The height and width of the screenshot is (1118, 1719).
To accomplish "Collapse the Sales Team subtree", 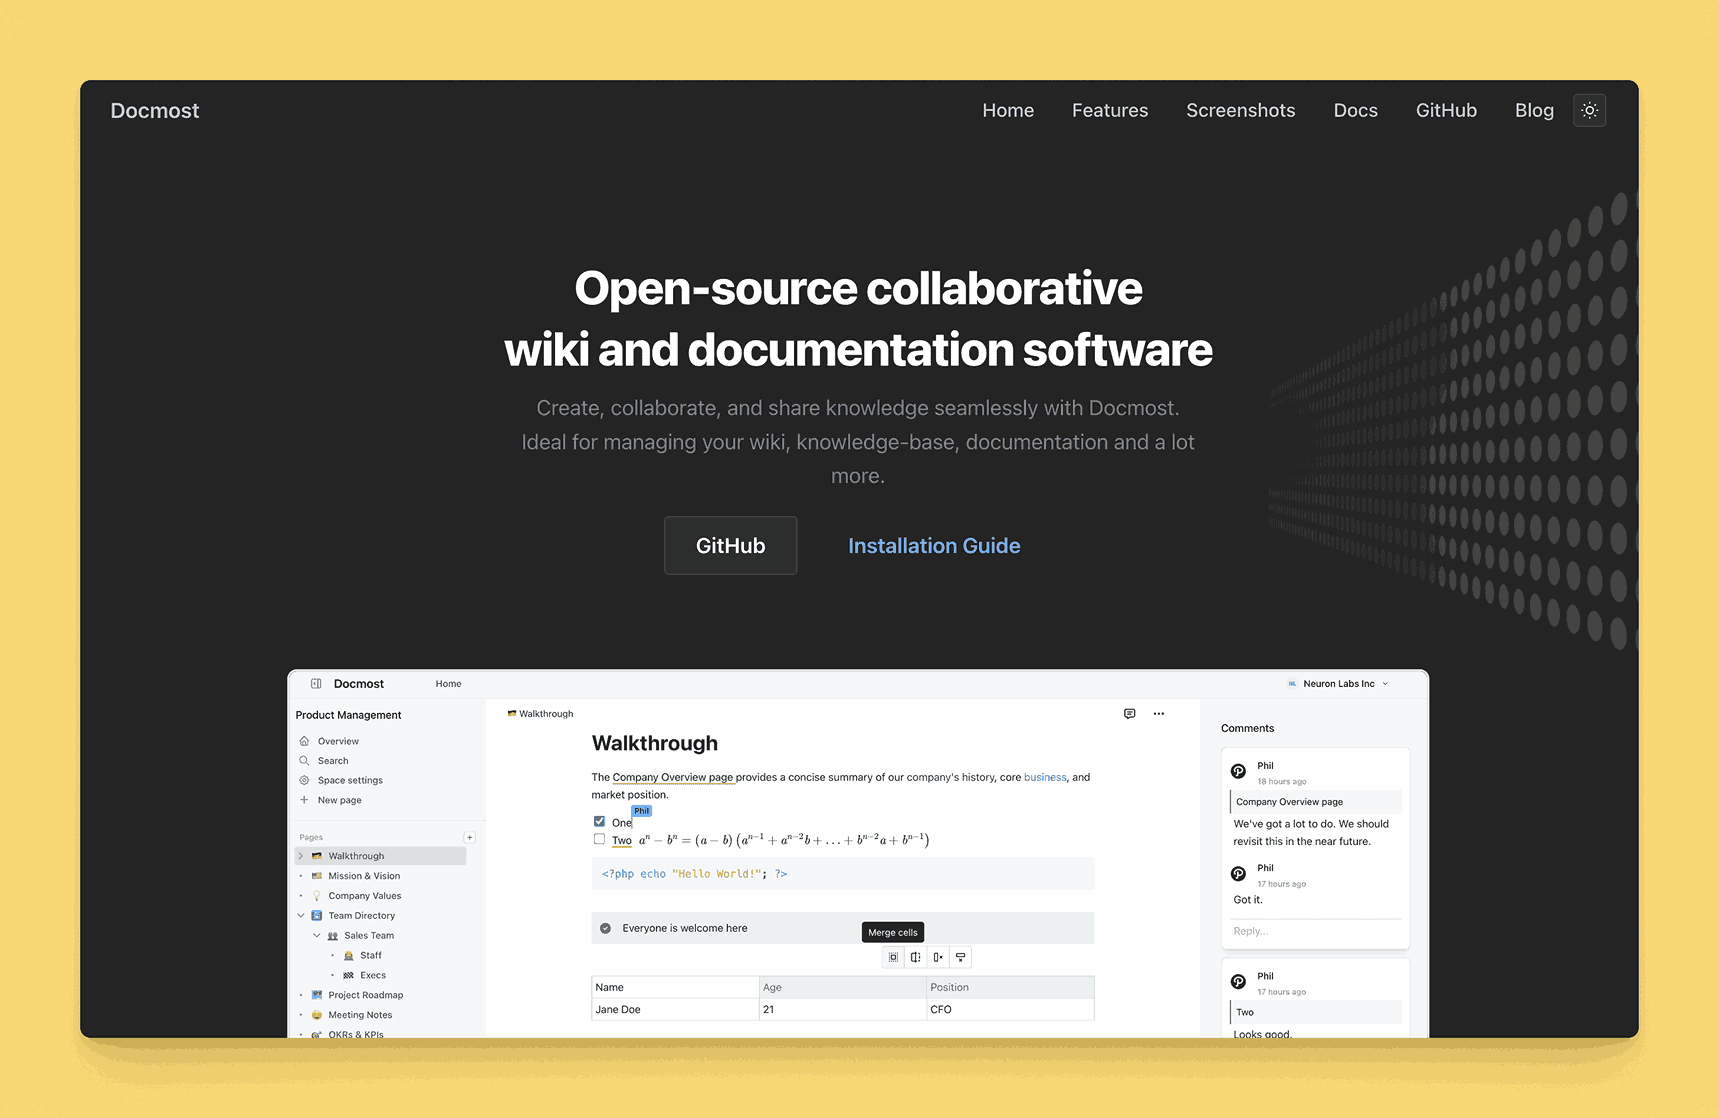I will [317, 936].
